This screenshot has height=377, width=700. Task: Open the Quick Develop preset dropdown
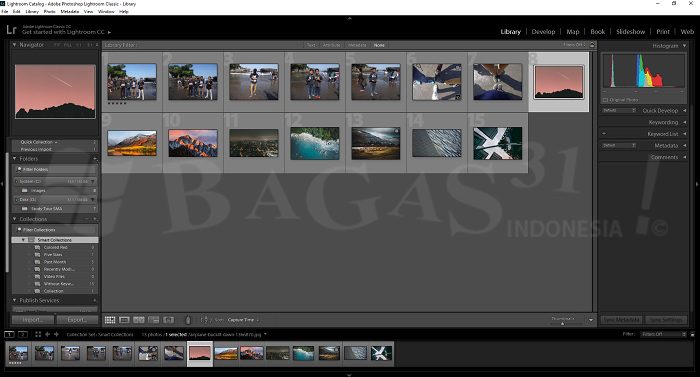[x=619, y=110]
